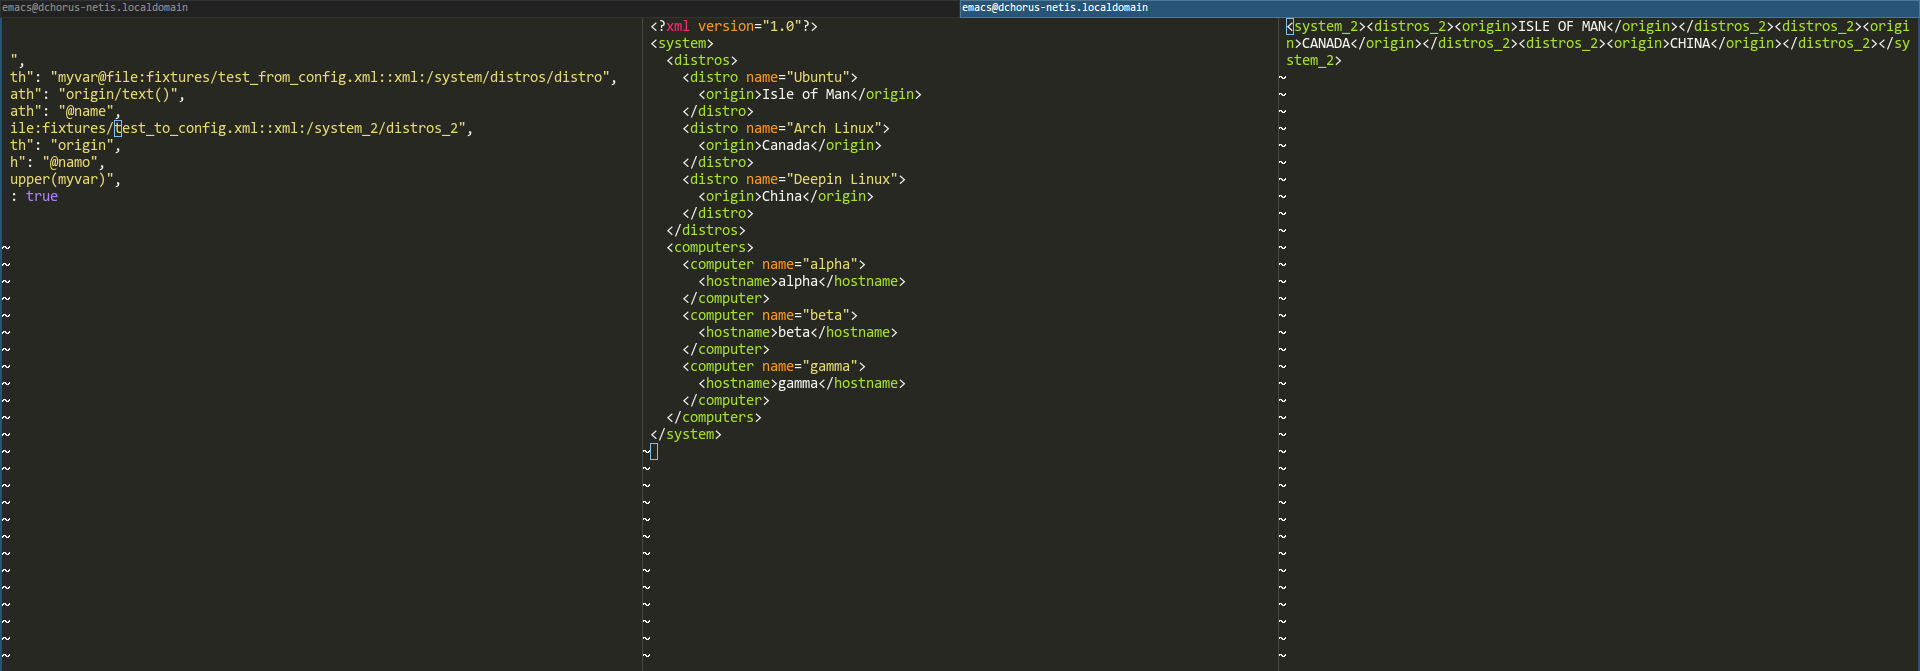The width and height of the screenshot is (1920, 671).
Task: Click the Isle of Man origin line
Action: (x=810, y=94)
